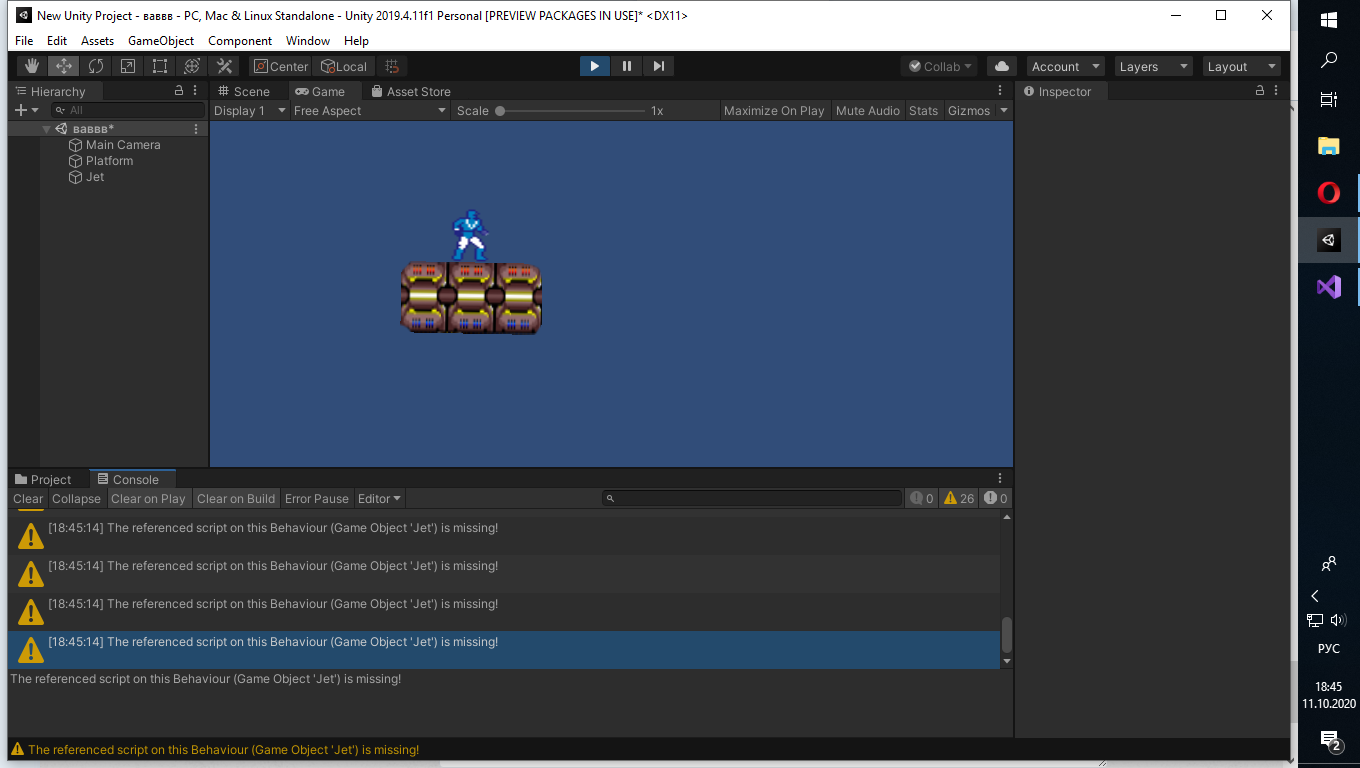Select the Move tool

[64, 66]
